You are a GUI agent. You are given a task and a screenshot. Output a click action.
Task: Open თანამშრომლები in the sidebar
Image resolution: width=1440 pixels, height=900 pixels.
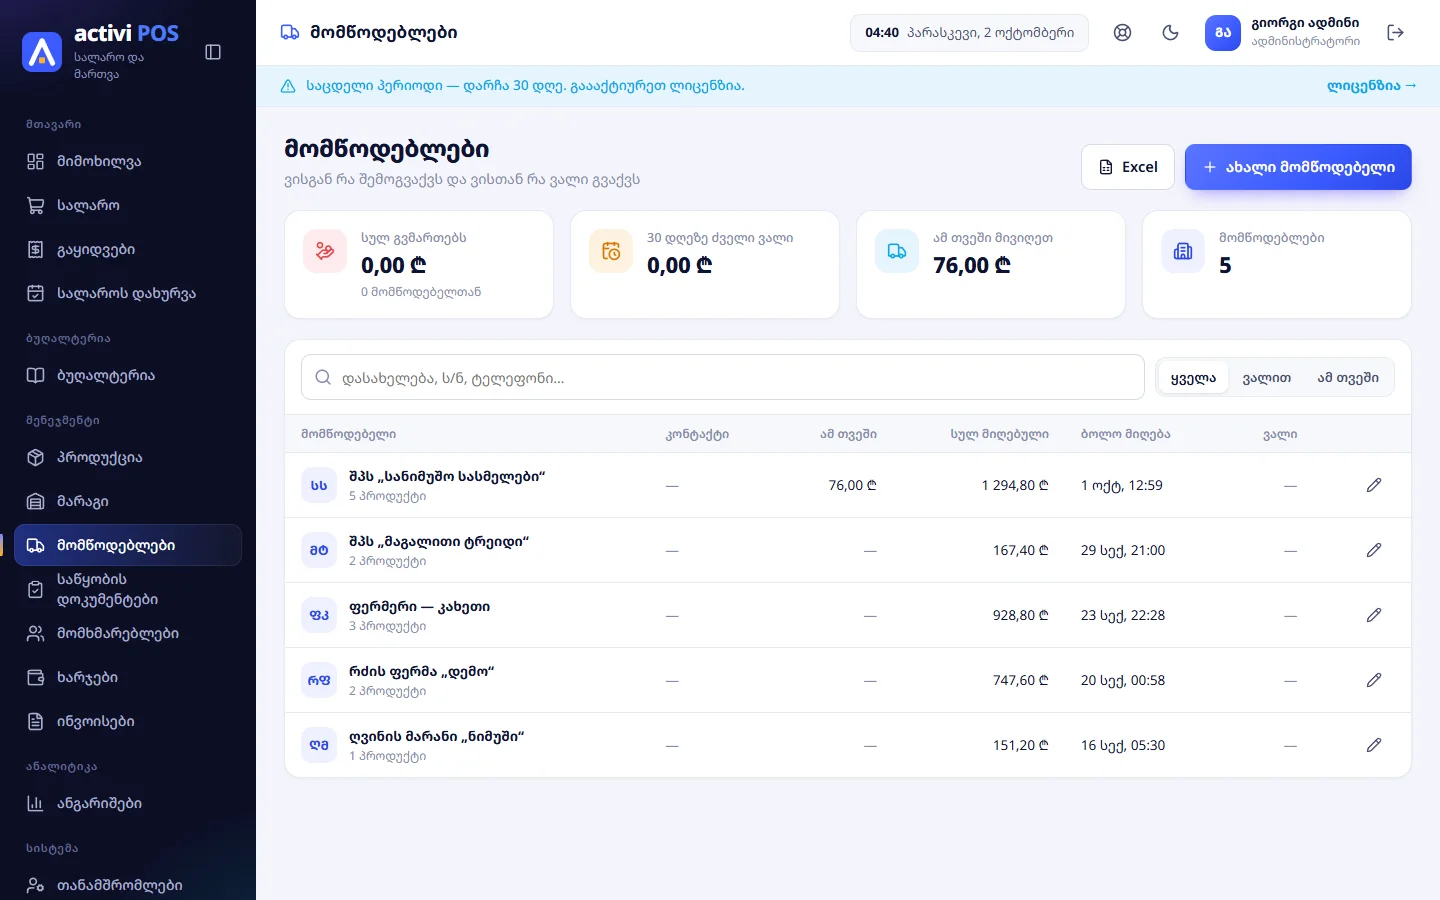point(128,886)
